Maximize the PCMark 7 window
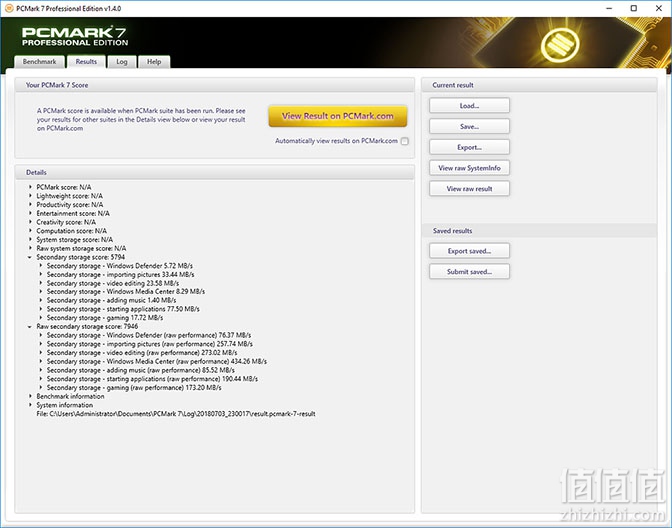This screenshot has width=672, height=528. [634, 8]
